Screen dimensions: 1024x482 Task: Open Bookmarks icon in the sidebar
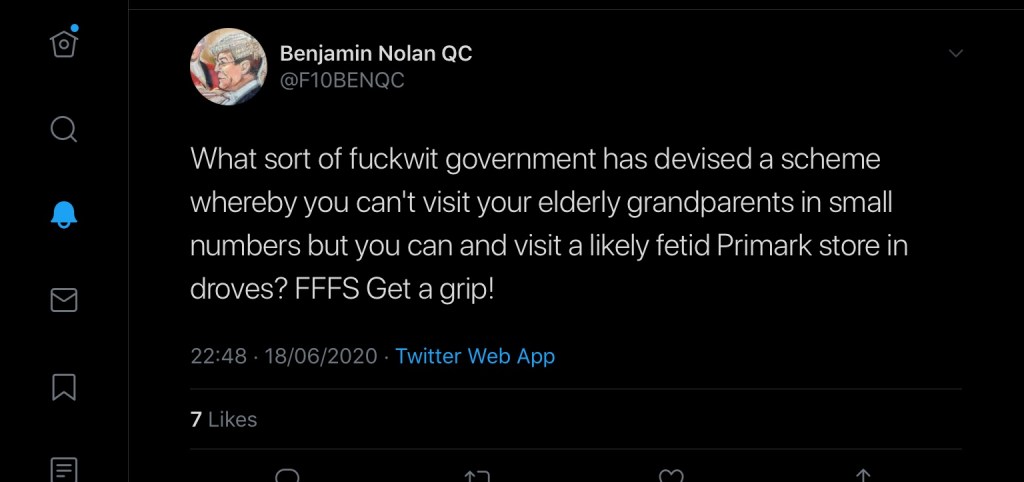(63, 386)
